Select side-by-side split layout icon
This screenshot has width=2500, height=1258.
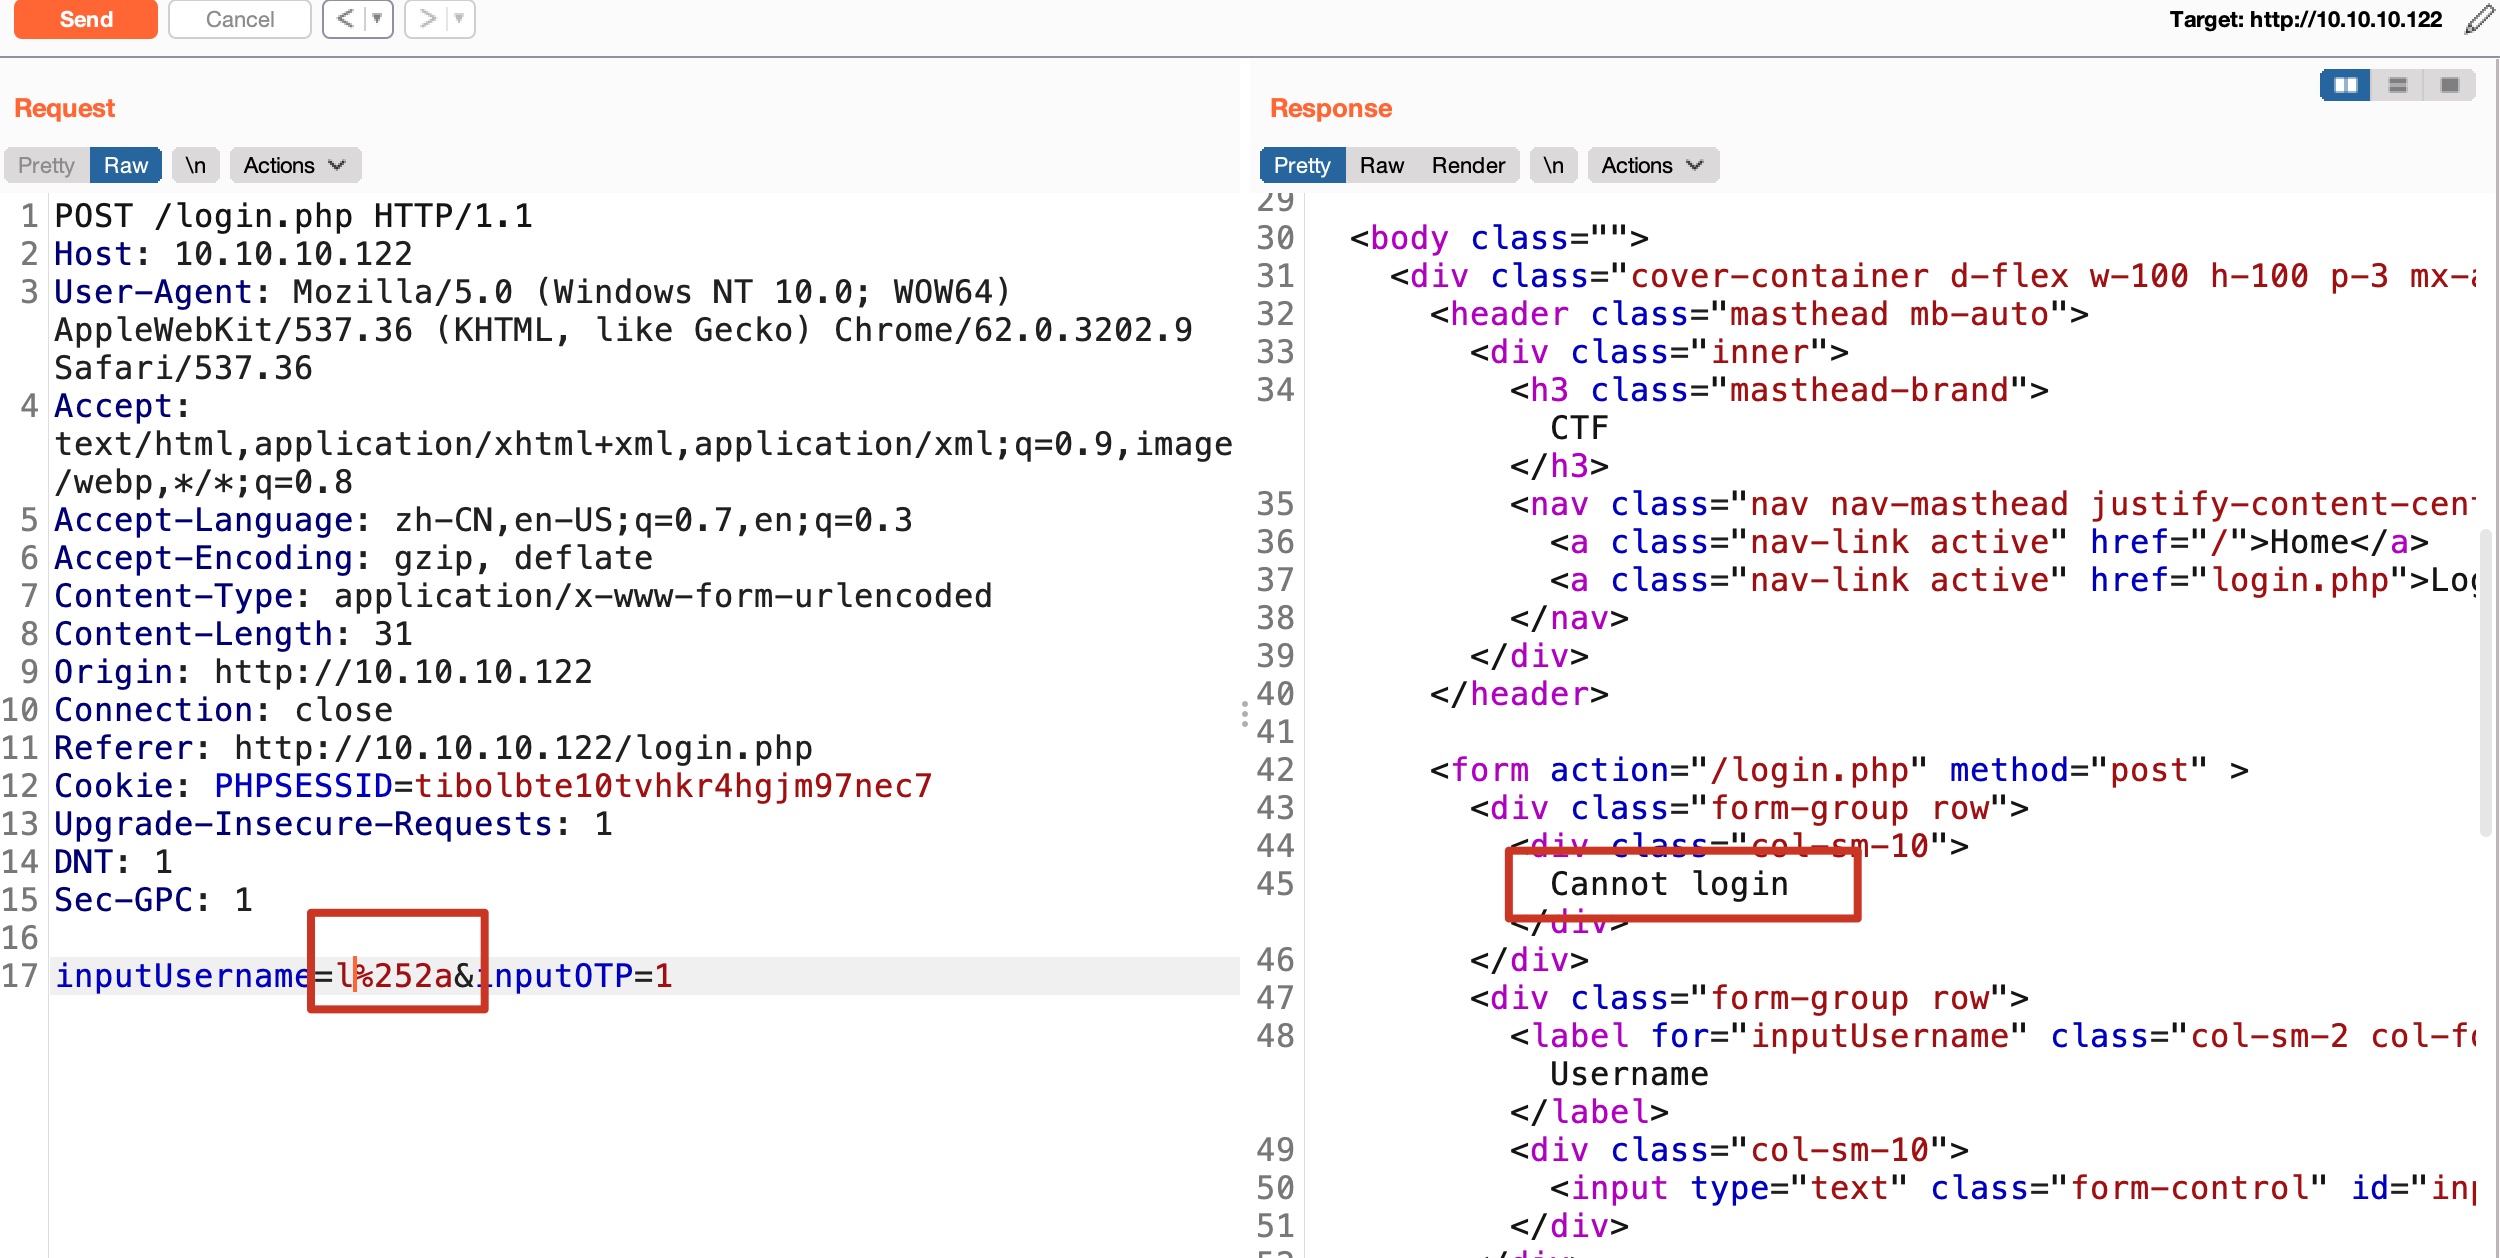tap(2345, 85)
